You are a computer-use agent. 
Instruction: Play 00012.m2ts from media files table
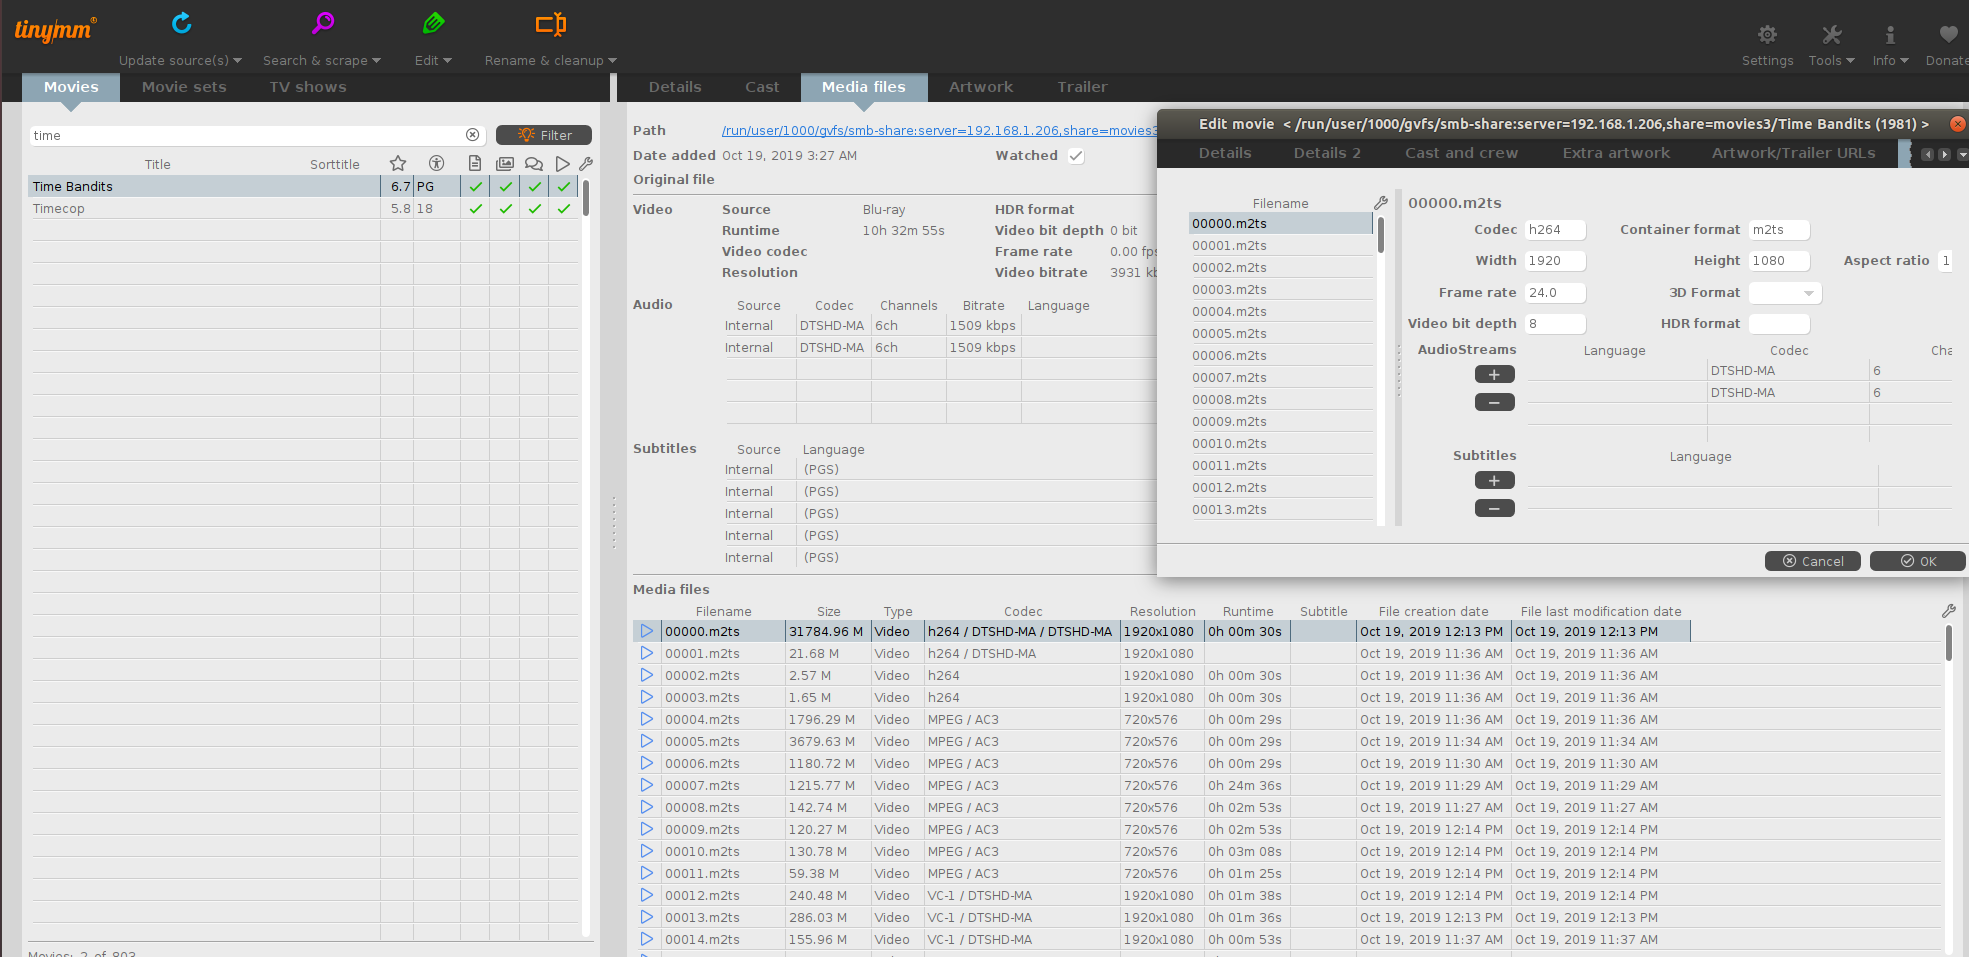tap(647, 895)
